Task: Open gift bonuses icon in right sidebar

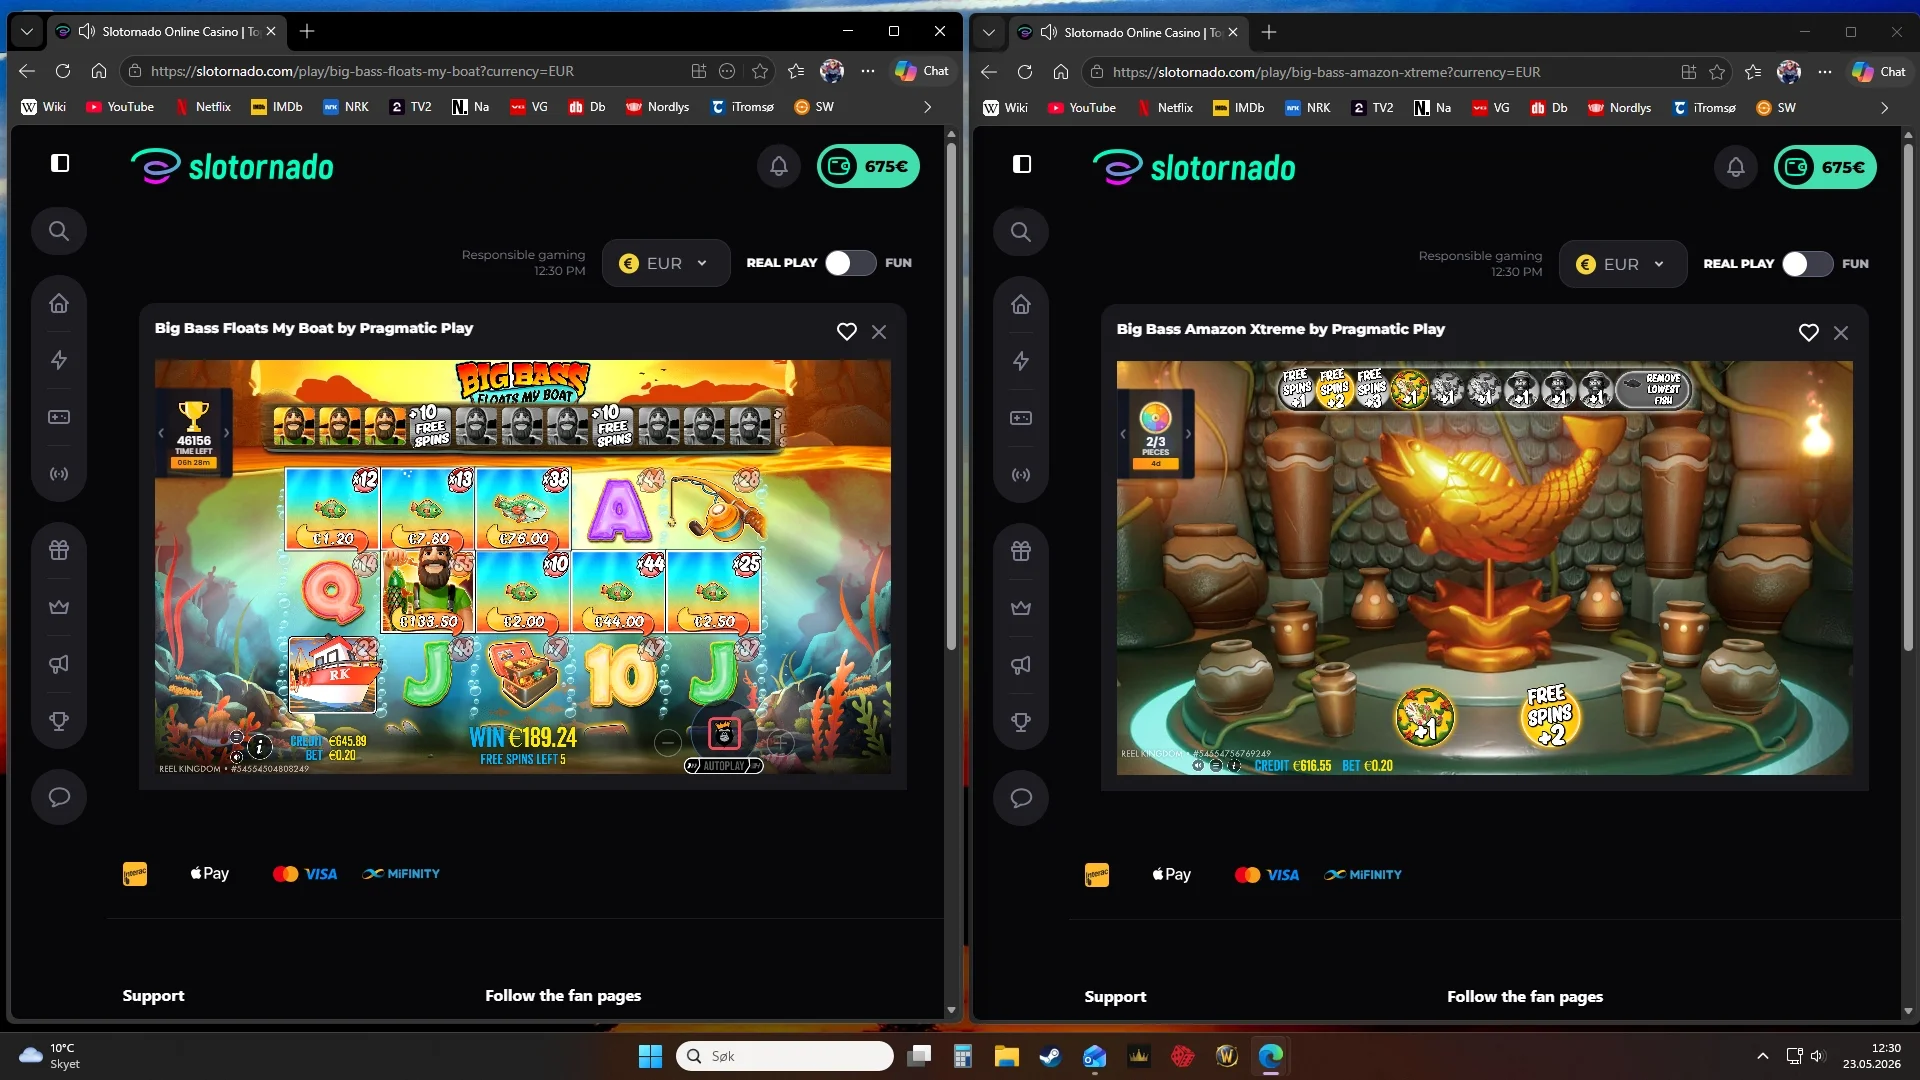Action: click(1021, 551)
